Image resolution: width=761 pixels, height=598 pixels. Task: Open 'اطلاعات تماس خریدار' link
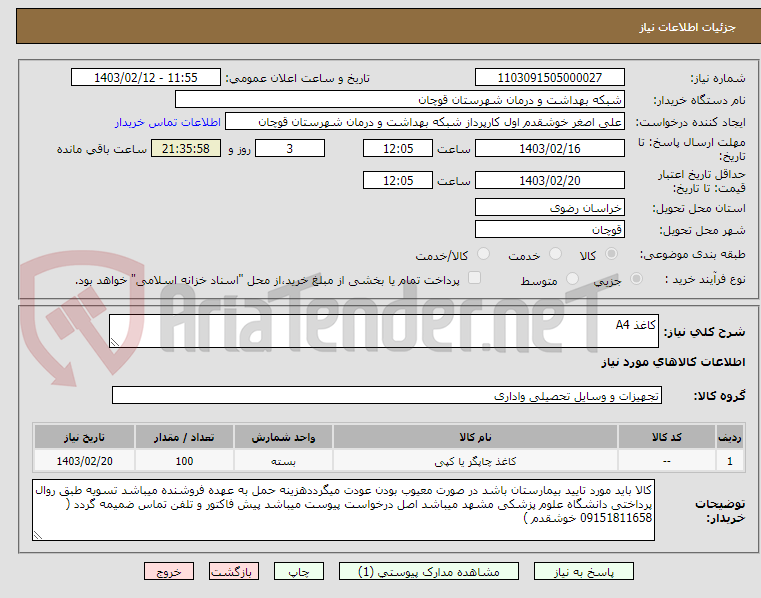pyautogui.click(x=168, y=122)
